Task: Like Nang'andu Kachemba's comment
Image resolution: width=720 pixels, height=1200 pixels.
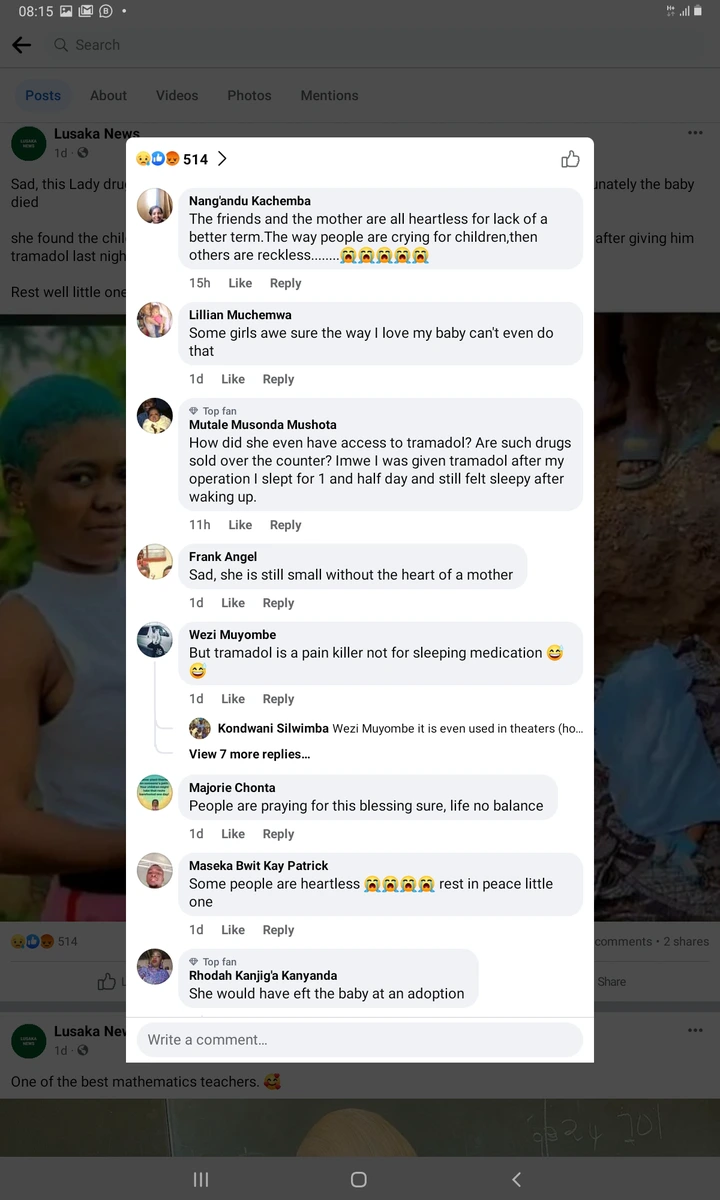Action: tap(240, 283)
